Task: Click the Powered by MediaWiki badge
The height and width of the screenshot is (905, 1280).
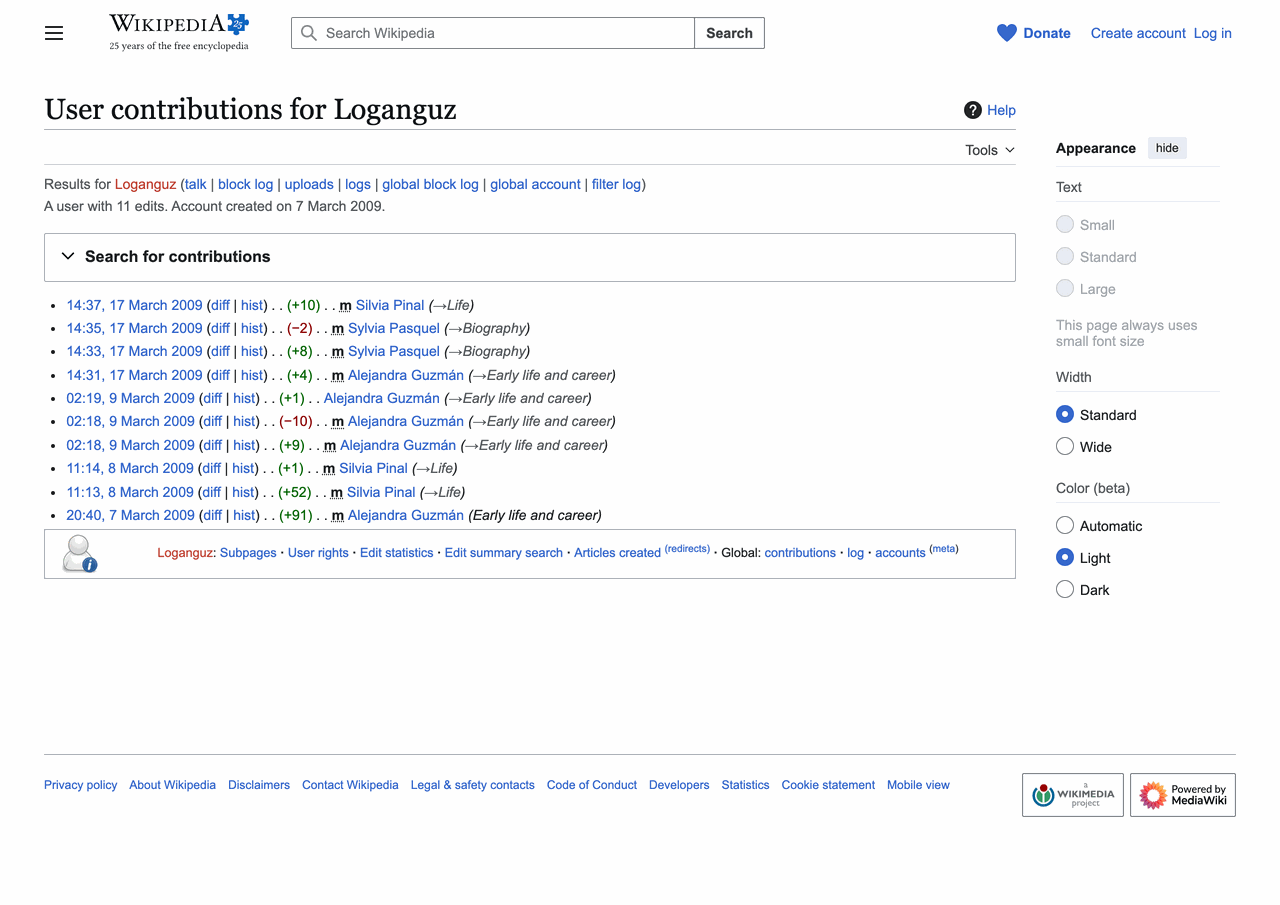Action: [1183, 795]
